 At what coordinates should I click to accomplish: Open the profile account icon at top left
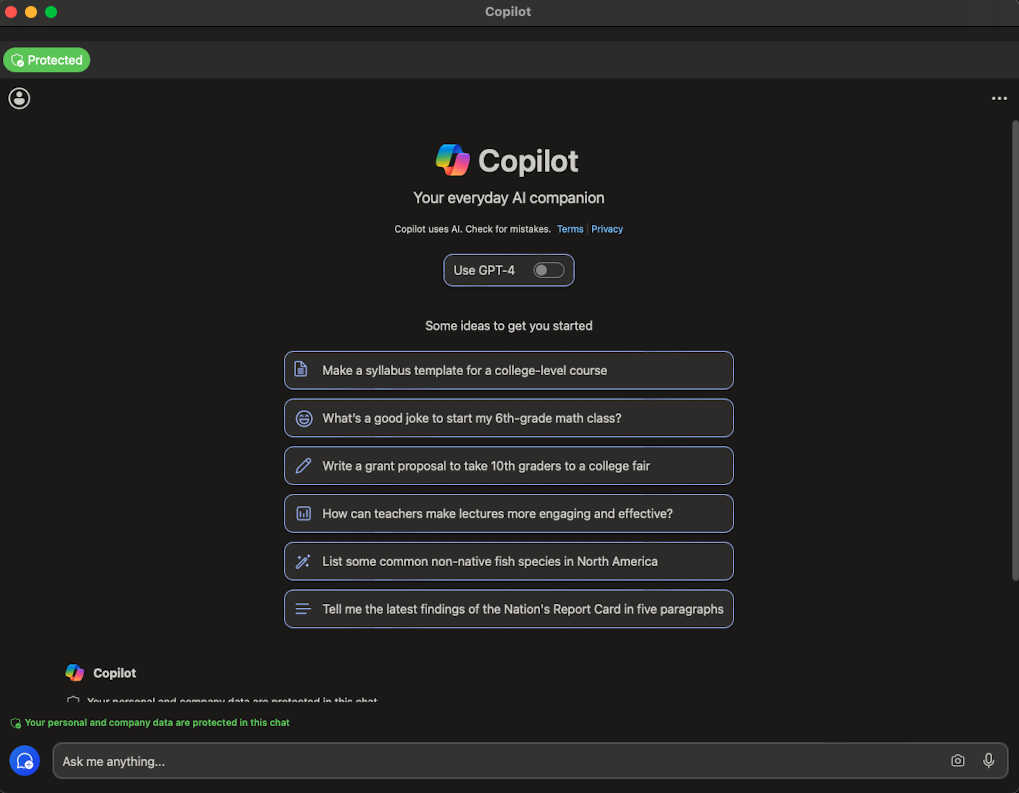click(x=18, y=98)
